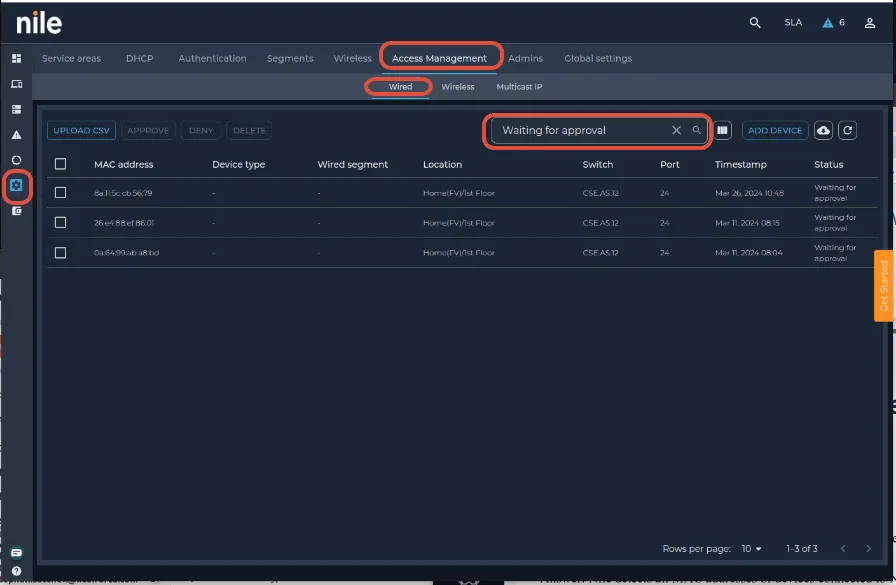Open the top-level Wireless tab
The height and width of the screenshot is (585, 896).
[x=353, y=58]
